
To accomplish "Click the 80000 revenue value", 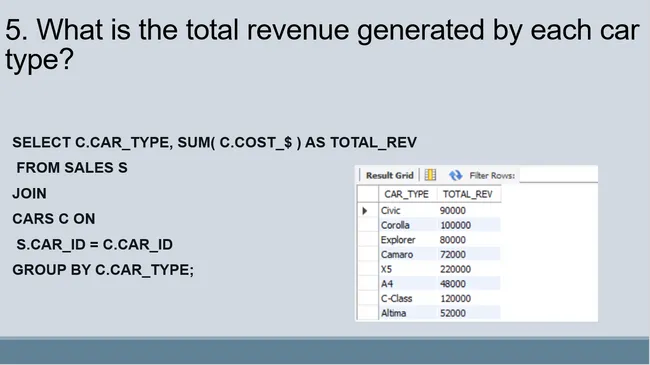I will [x=453, y=240].
